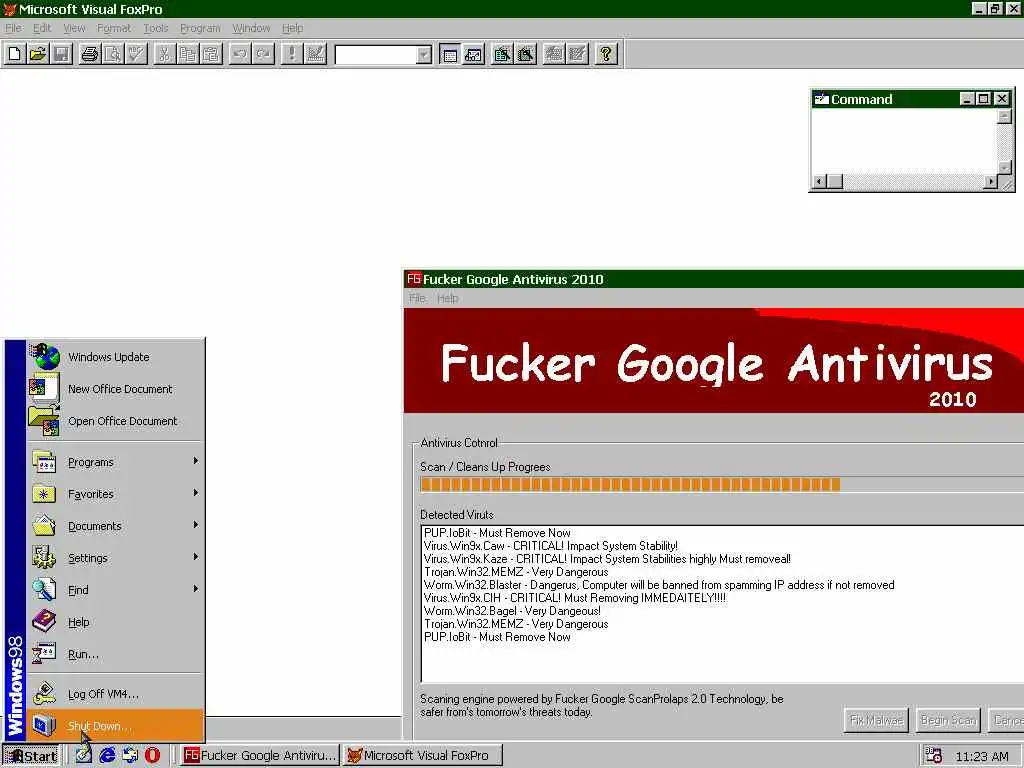
Task: Click the Fix Malware button
Action: pos(876,720)
